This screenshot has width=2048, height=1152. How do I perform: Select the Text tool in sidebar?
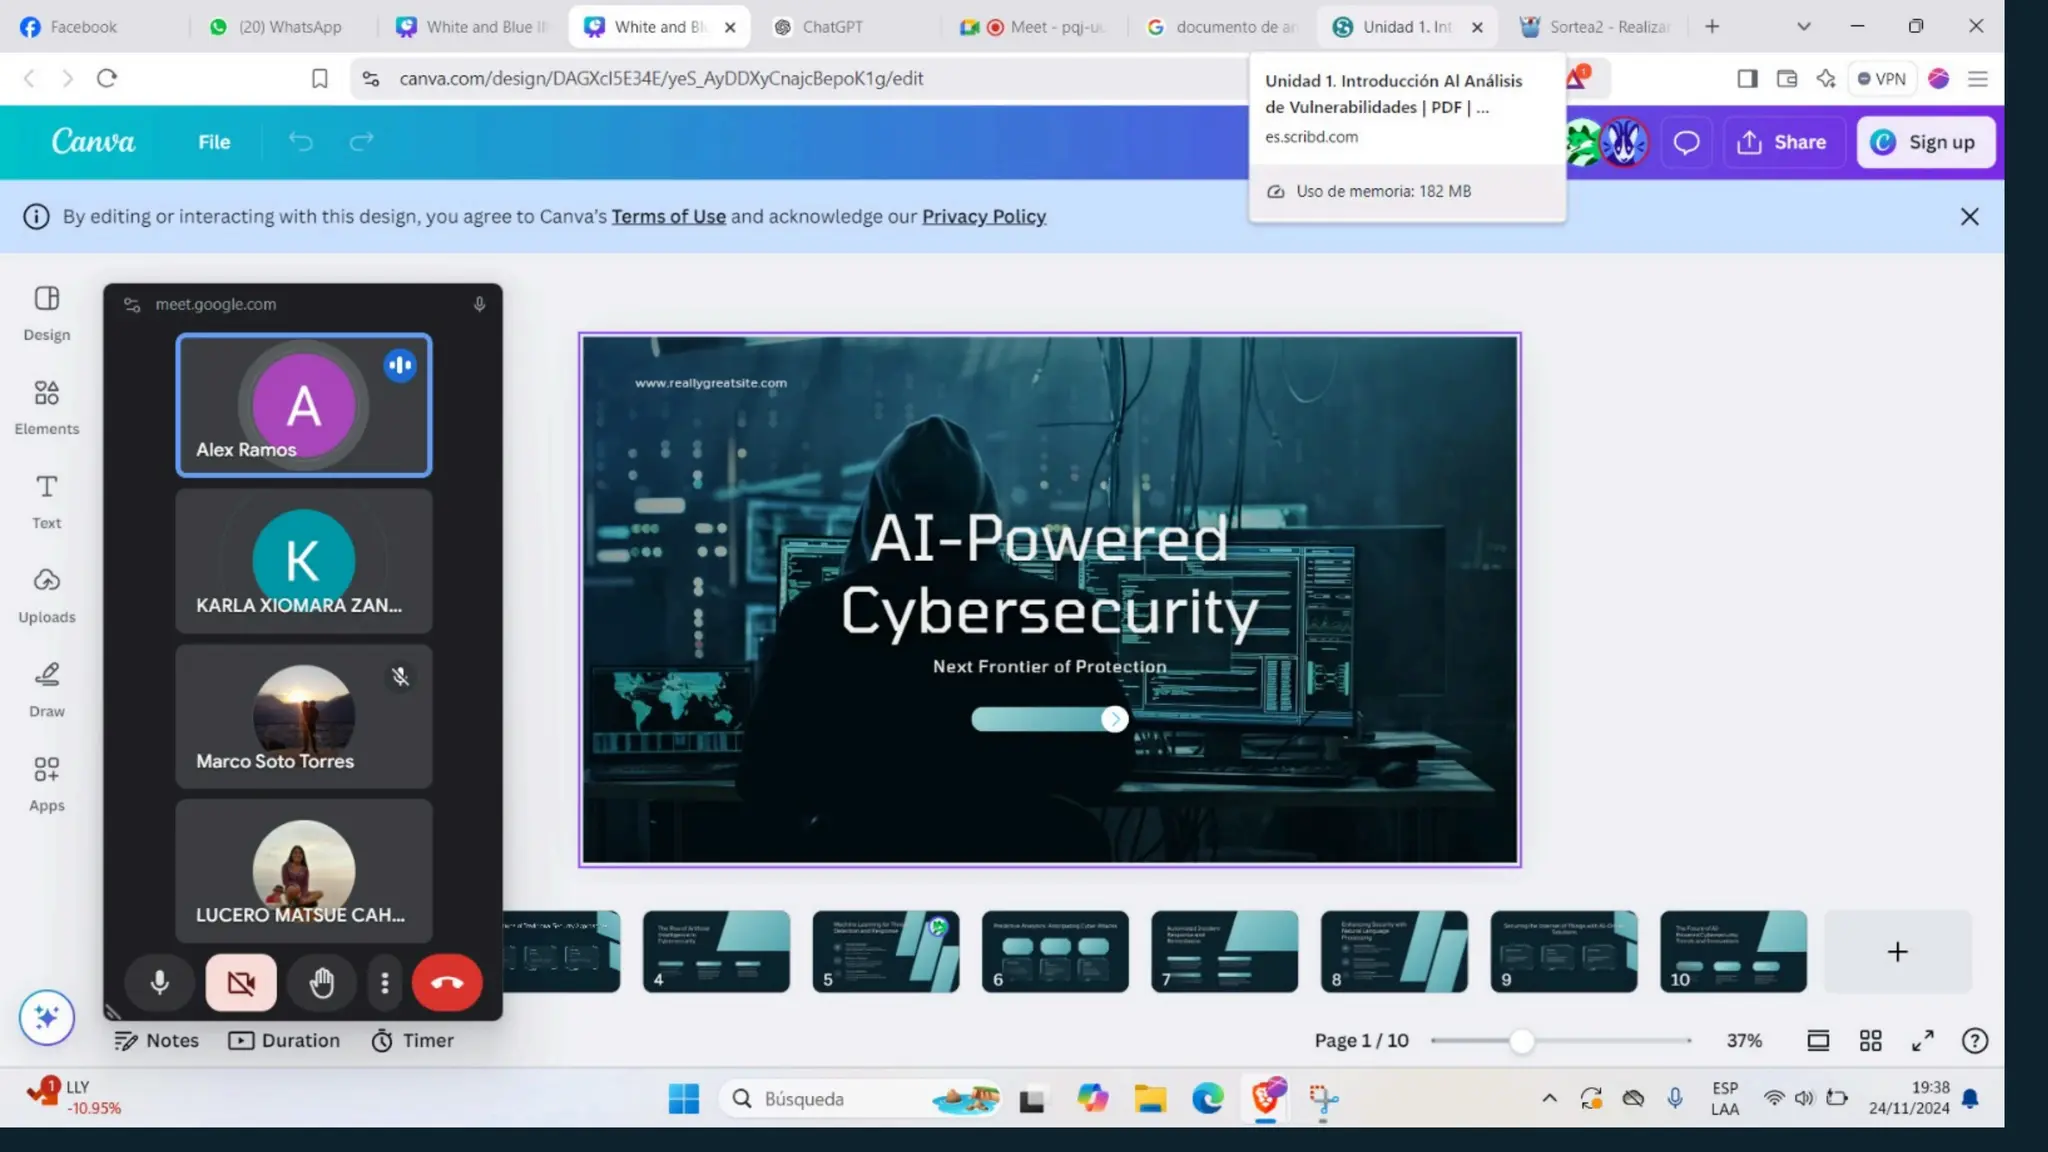(46, 500)
